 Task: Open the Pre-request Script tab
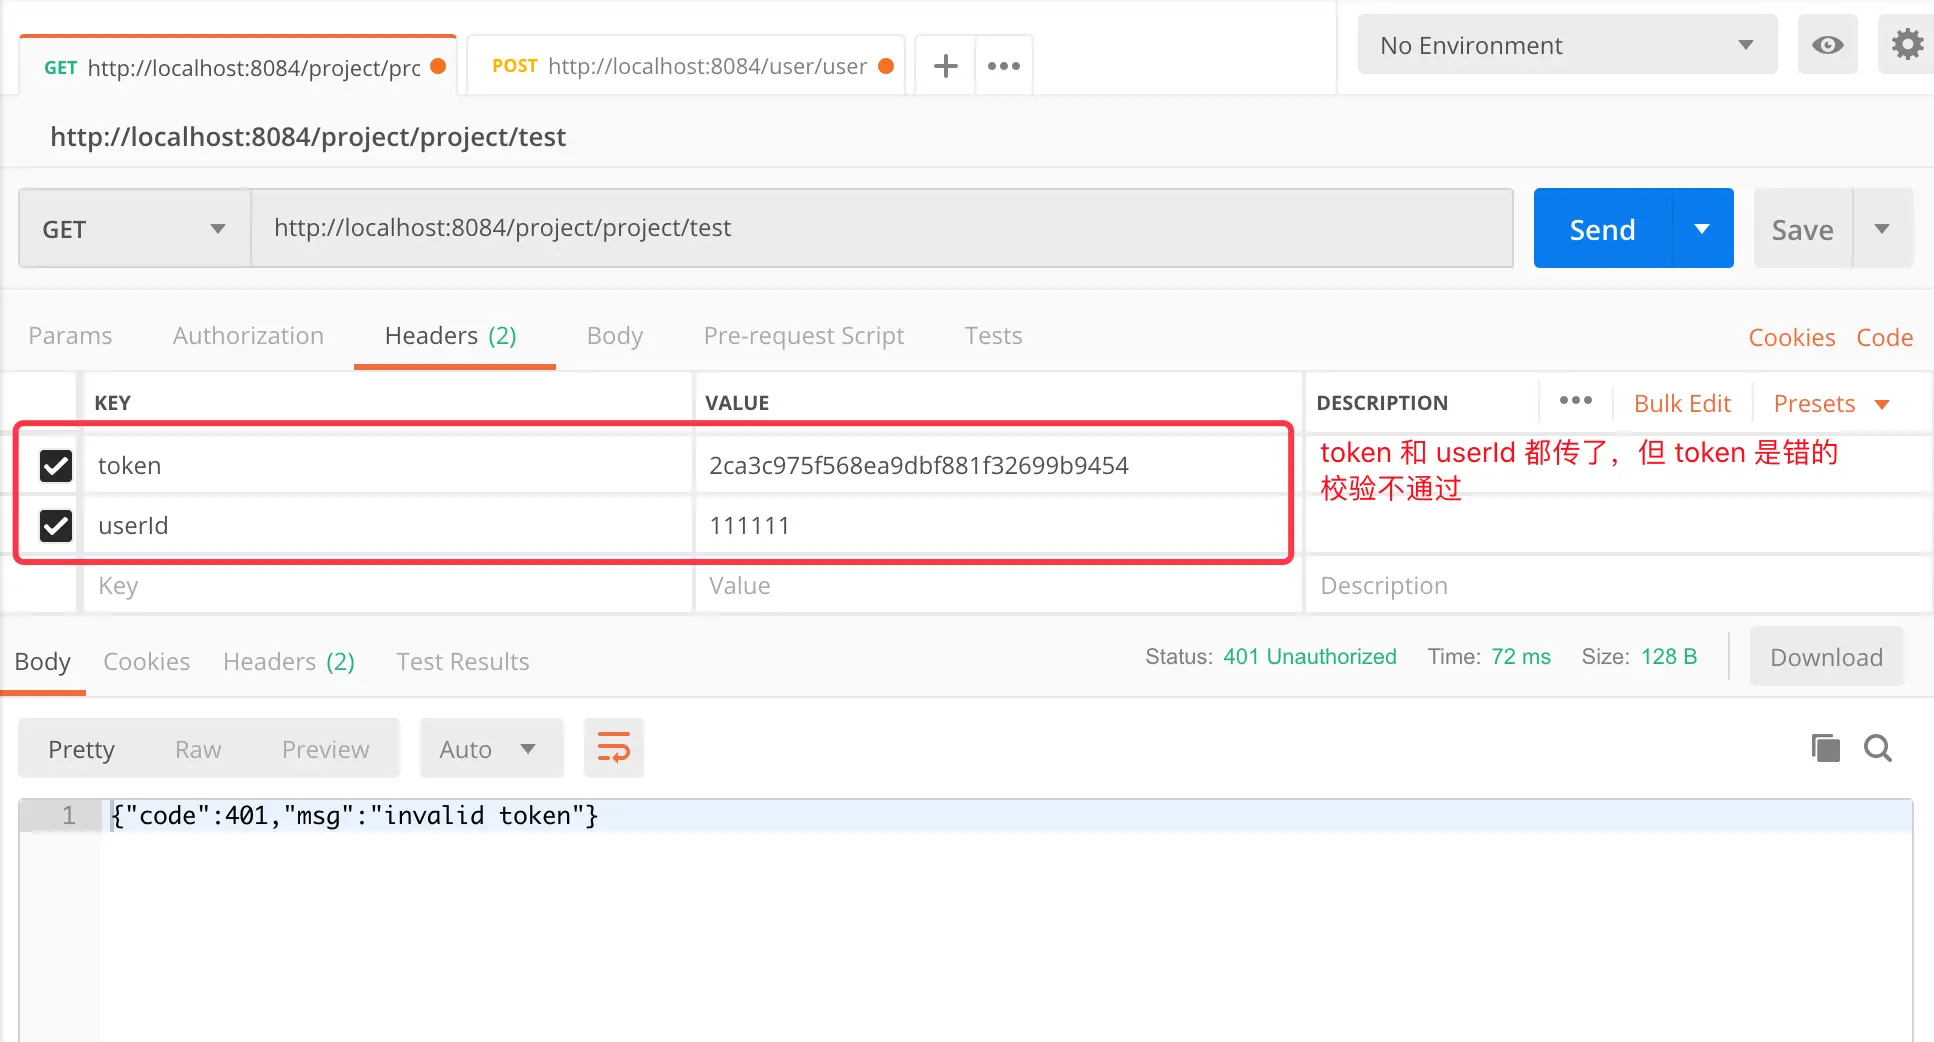pos(803,336)
